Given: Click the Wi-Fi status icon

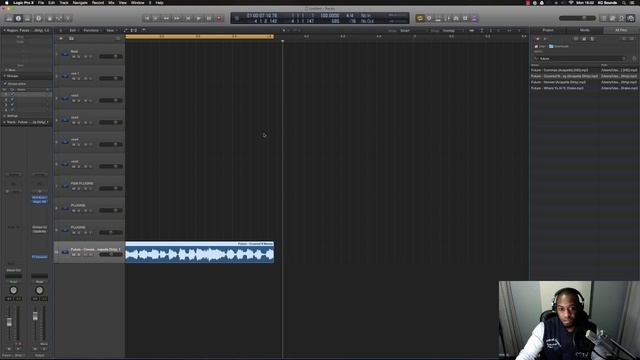Looking at the screenshot, I should [x=571, y=2].
